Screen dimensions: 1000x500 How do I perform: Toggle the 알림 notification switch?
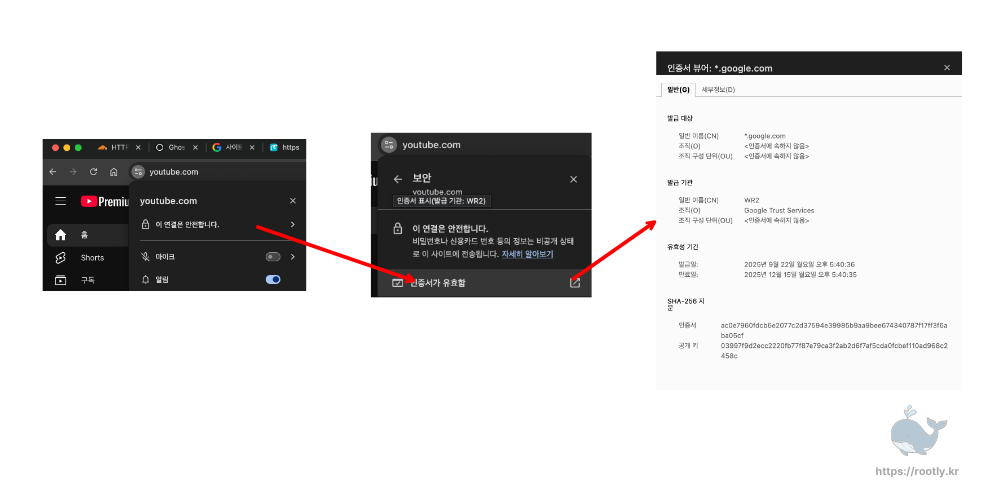[x=273, y=279]
